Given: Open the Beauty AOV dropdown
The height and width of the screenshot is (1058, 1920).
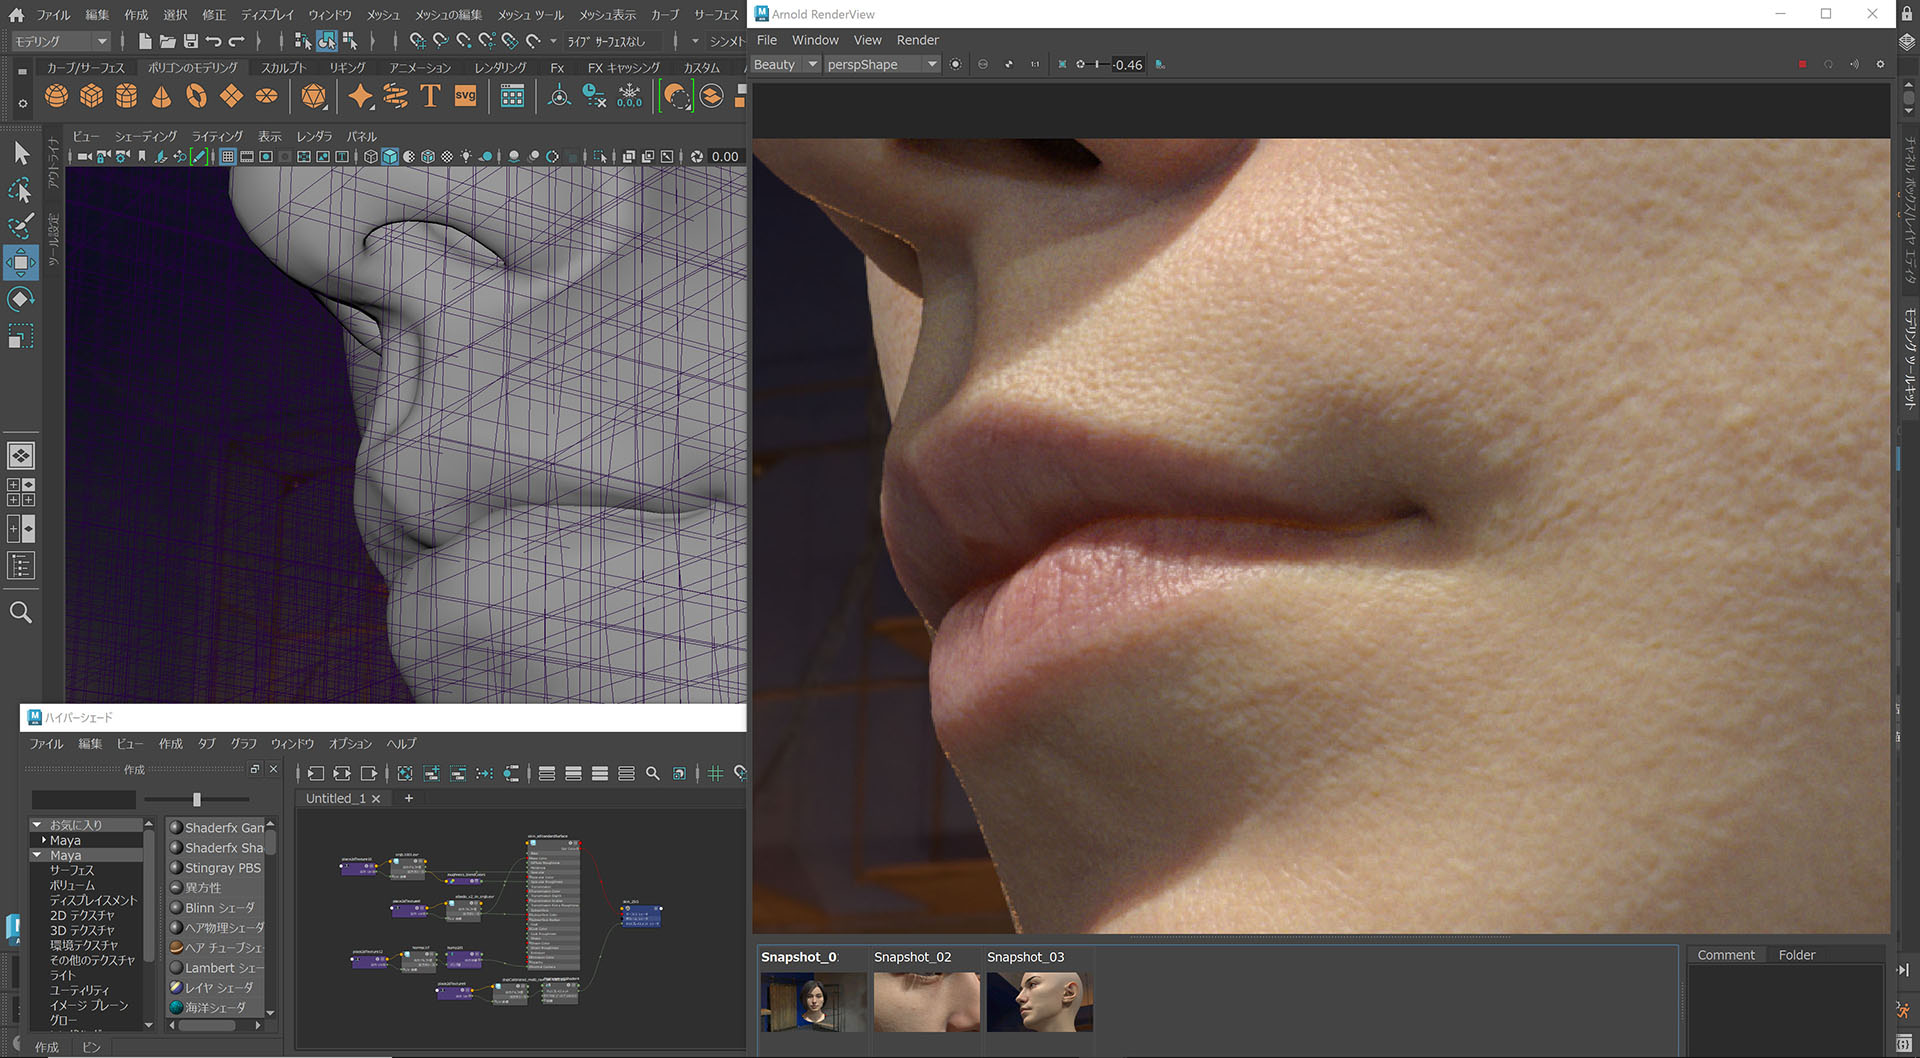Looking at the screenshot, I should 785,64.
